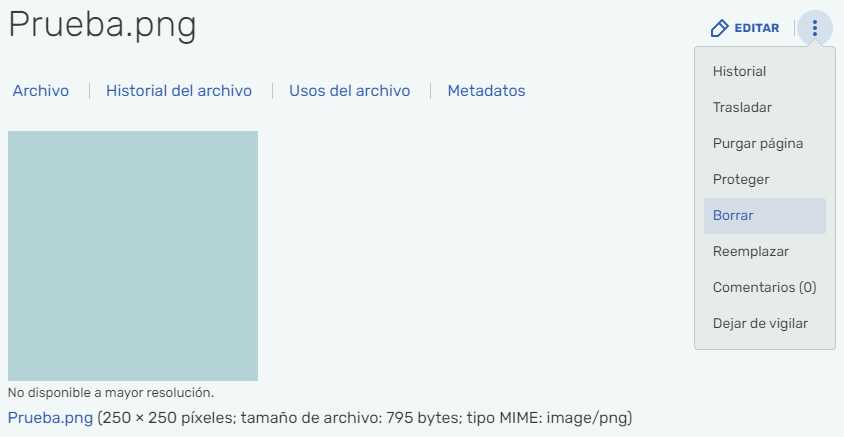844x437 pixels.
Task: Go to Historial del archivo tab
Action: click(179, 91)
